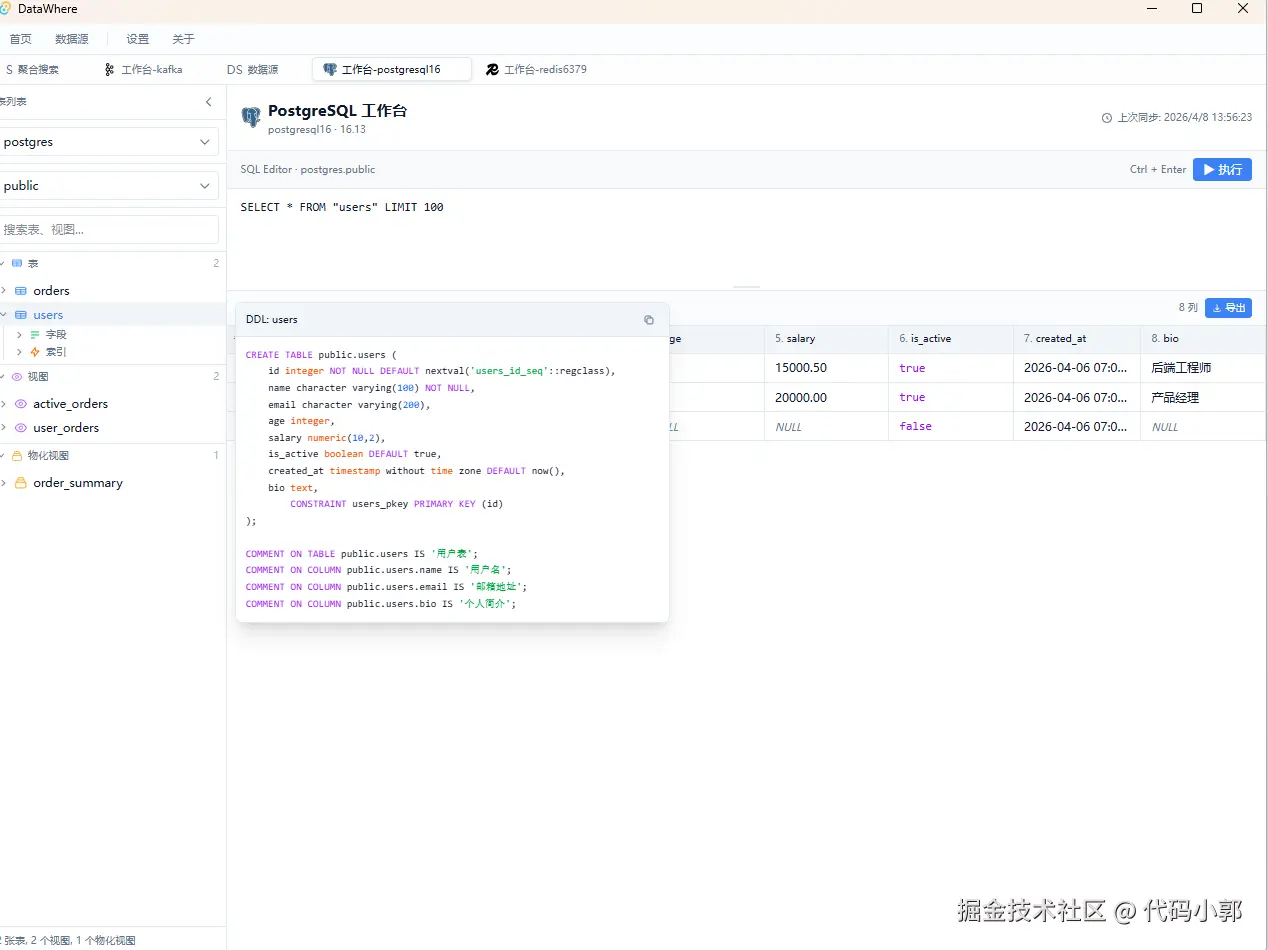Switch to the 工作台-redis6379 tab
The height and width of the screenshot is (950, 1268).
click(x=536, y=70)
